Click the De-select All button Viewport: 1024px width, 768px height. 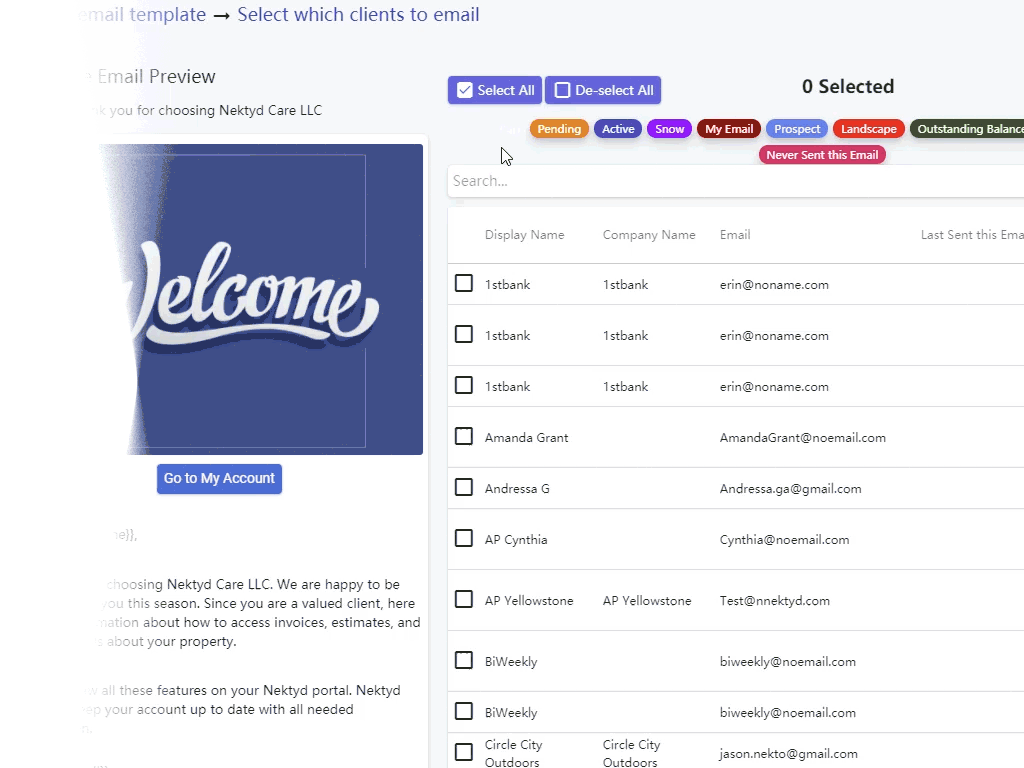tap(603, 89)
